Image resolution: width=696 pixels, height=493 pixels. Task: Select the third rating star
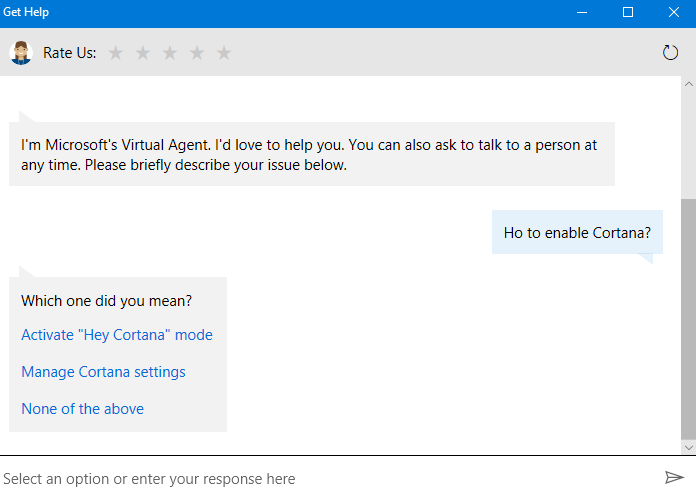pos(170,53)
